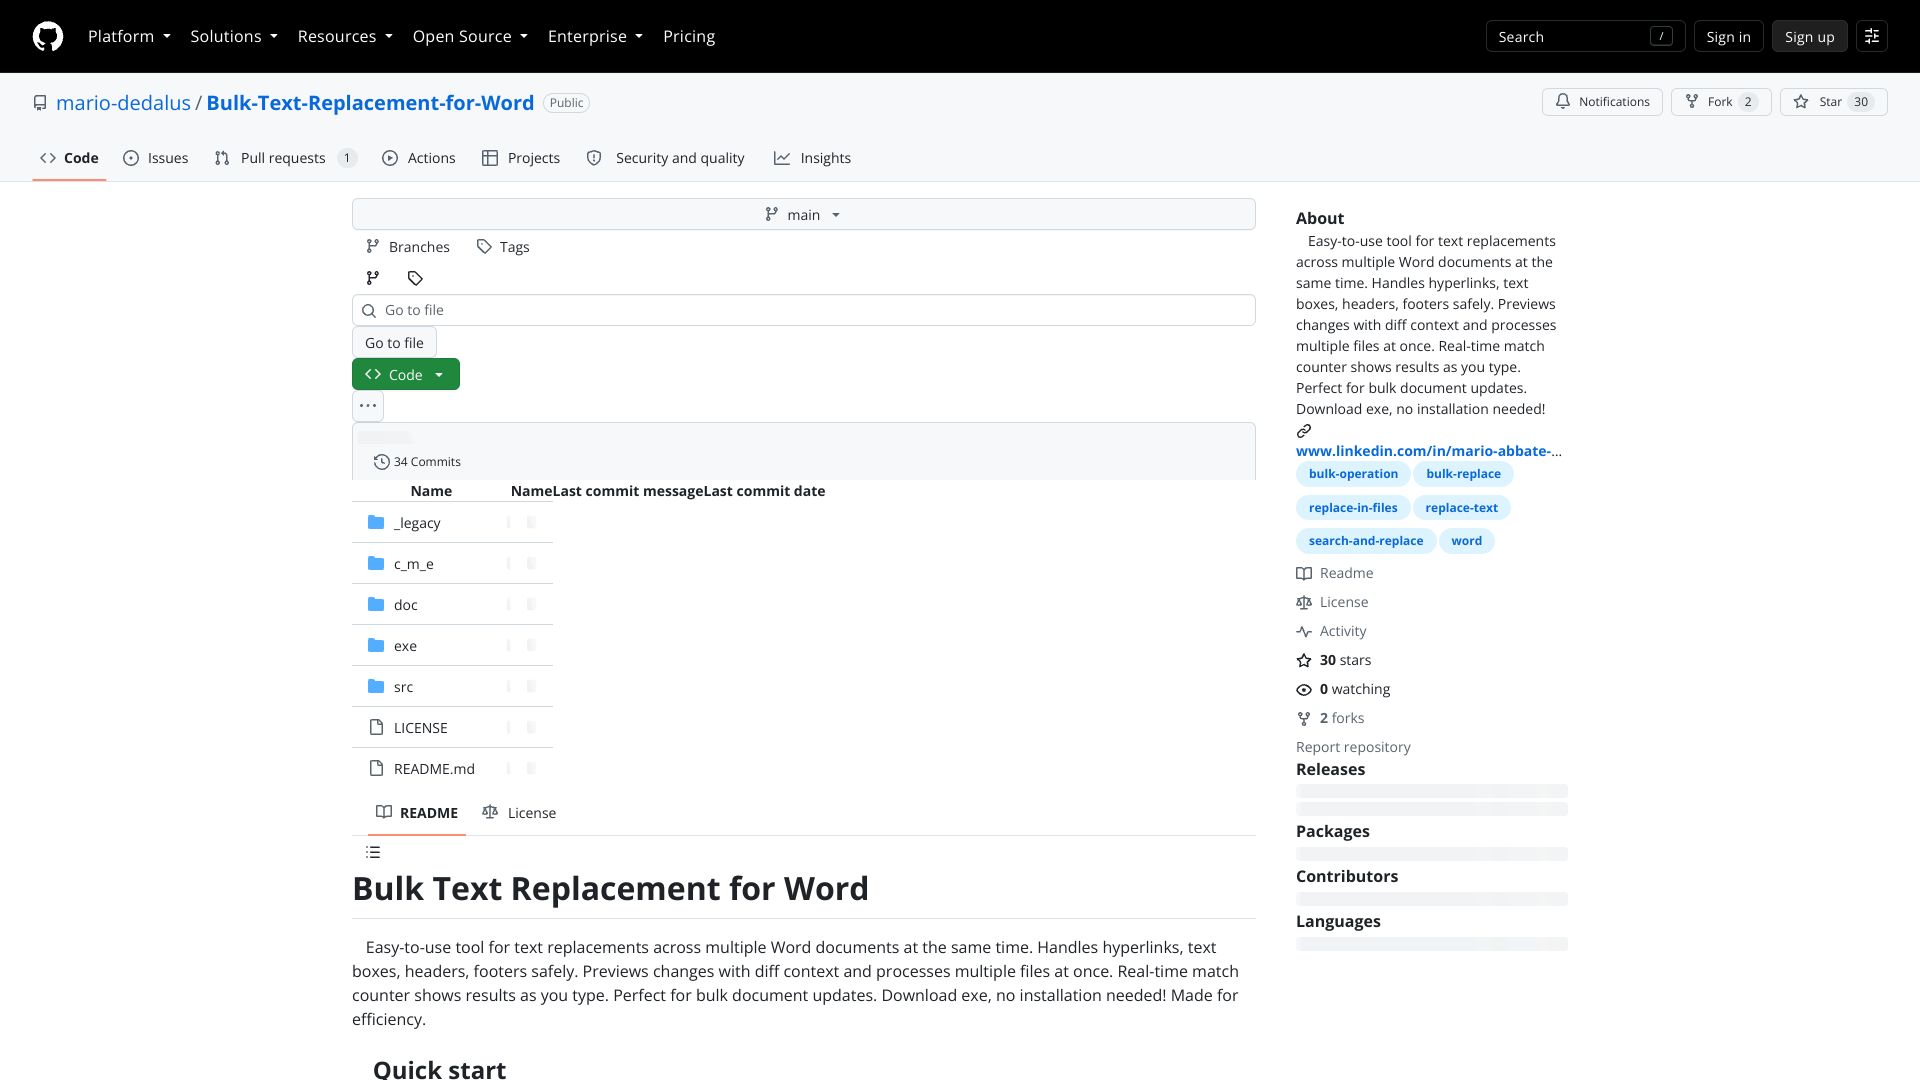The width and height of the screenshot is (1920, 1080).
Task: Click the branches icon below Branches
Action: (x=373, y=278)
